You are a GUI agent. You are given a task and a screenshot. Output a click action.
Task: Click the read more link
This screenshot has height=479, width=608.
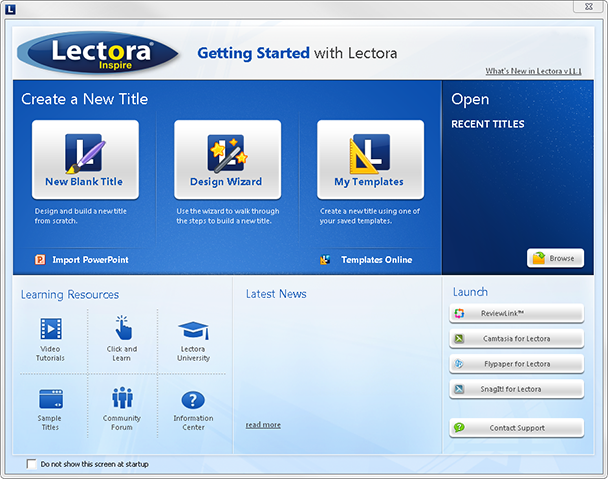pyautogui.click(x=263, y=425)
